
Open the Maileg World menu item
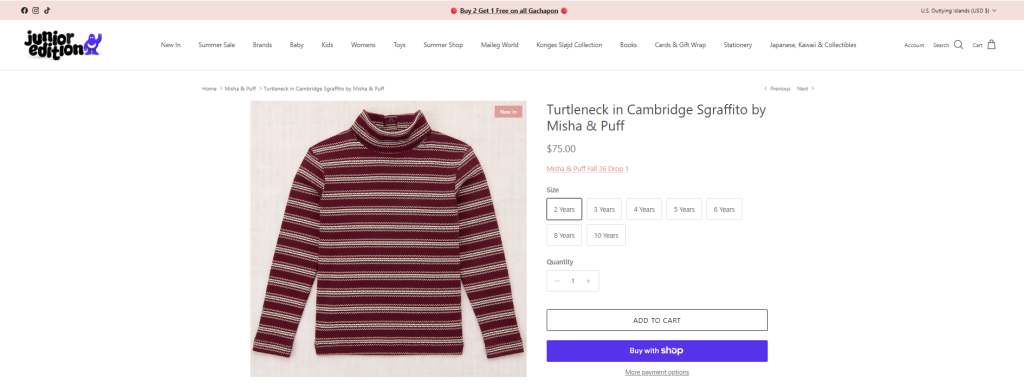pos(500,45)
